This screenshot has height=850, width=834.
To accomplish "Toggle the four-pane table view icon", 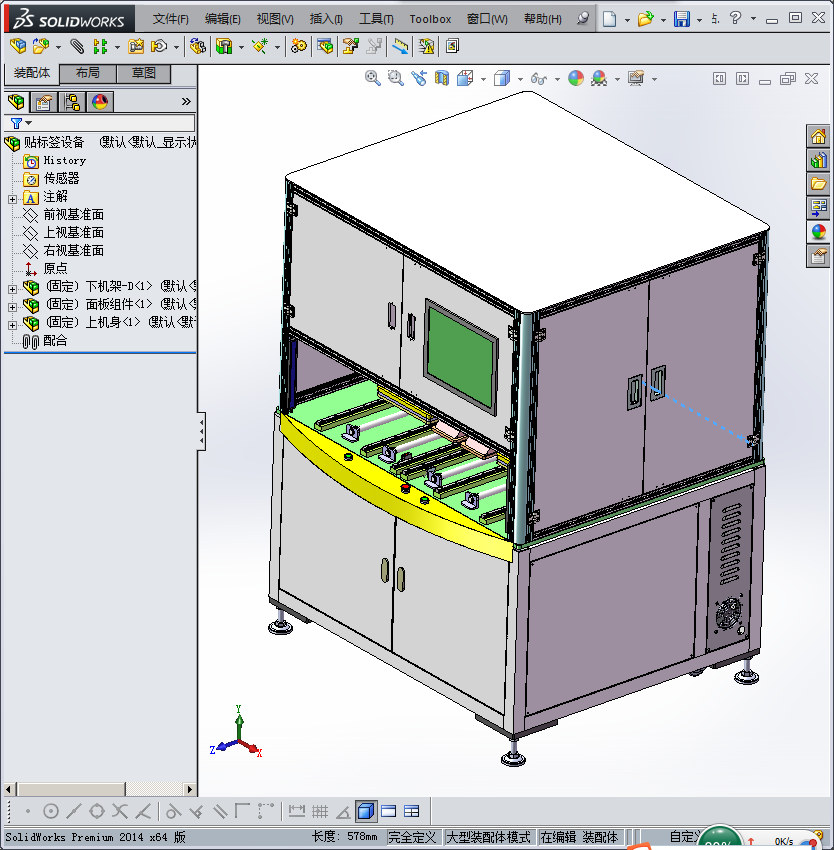I will tap(412, 811).
